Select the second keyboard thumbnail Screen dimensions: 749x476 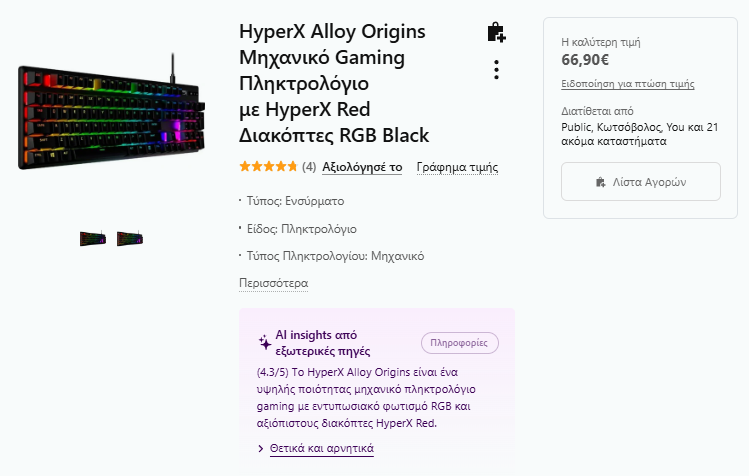130,238
